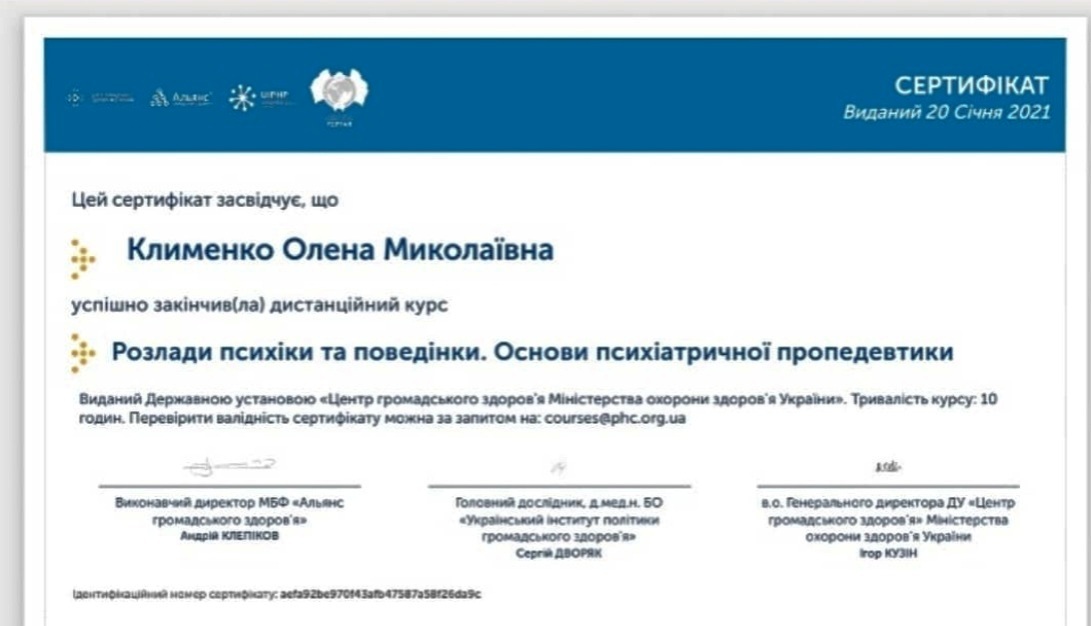Open the courses@phc.org.ua email link
This screenshot has height=626, width=1091.
615,418
